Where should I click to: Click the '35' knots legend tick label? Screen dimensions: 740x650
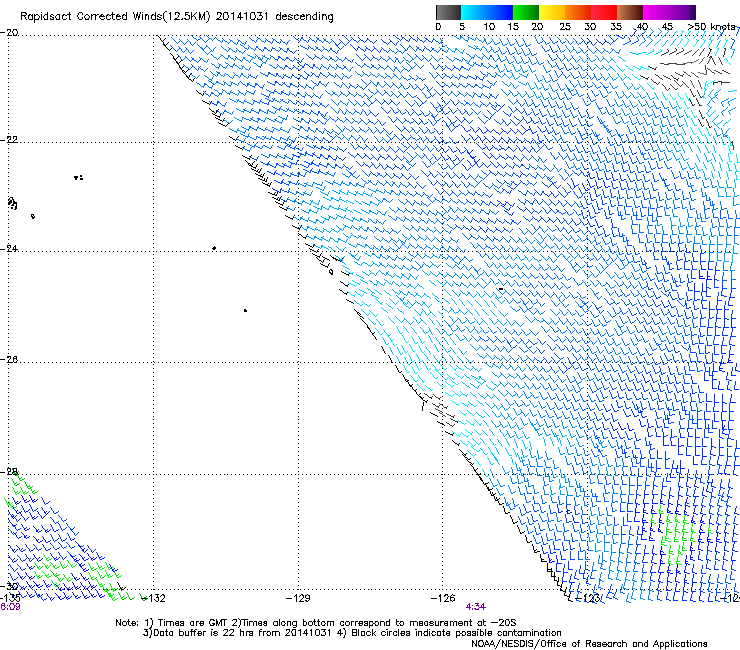pyautogui.click(x=616, y=27)
